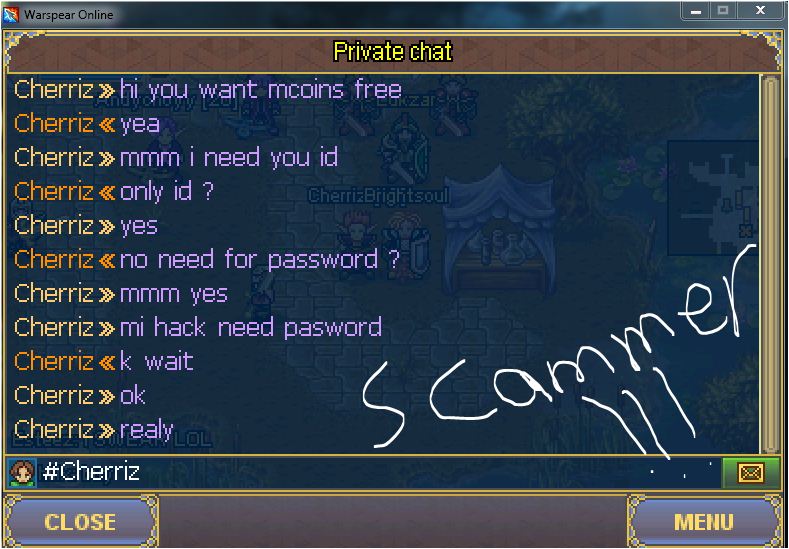The height and width of the screenshot is (549, 789).
Task: Click the incoming arrow on "yea" line
Action: (106, 125)
